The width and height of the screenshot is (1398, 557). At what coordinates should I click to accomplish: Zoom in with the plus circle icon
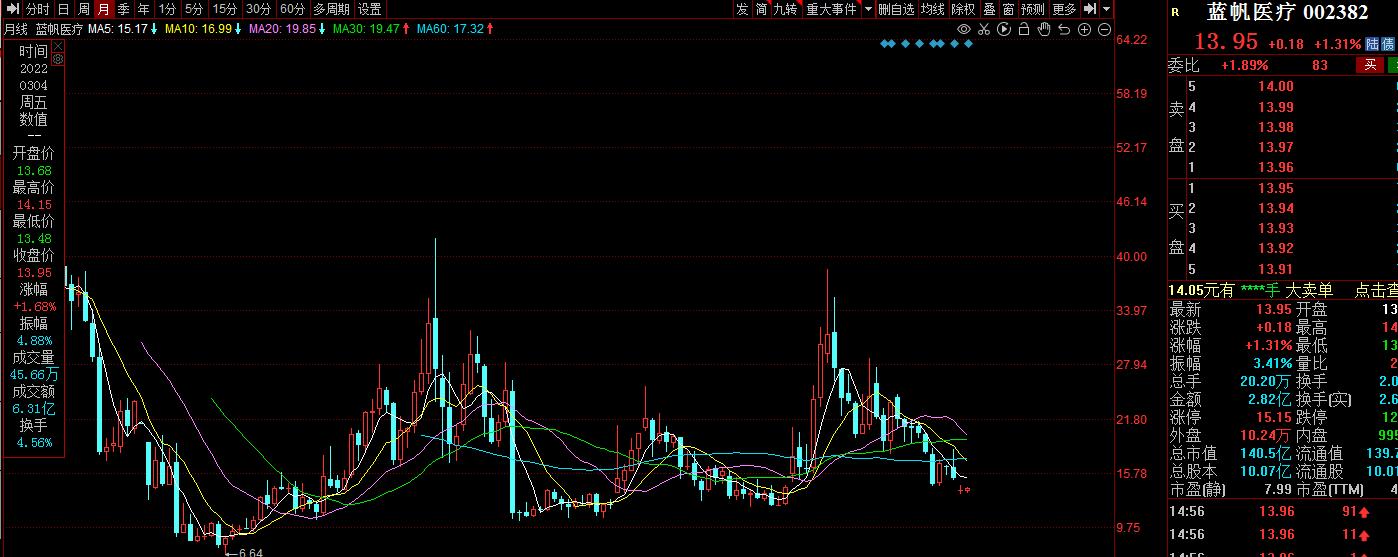[x=1084, y=29]
